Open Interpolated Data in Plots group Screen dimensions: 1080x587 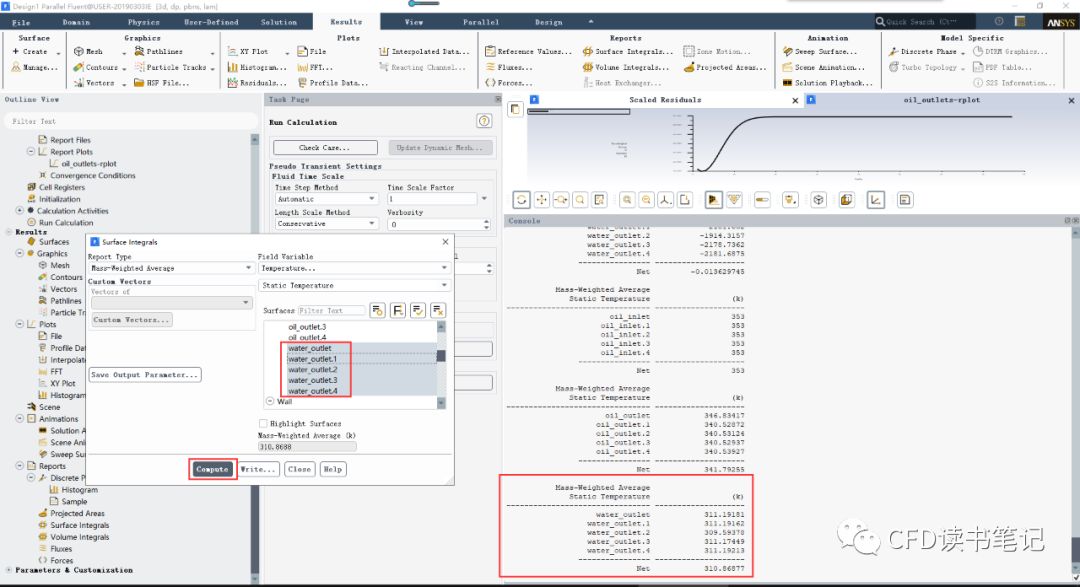pos(424,52)
